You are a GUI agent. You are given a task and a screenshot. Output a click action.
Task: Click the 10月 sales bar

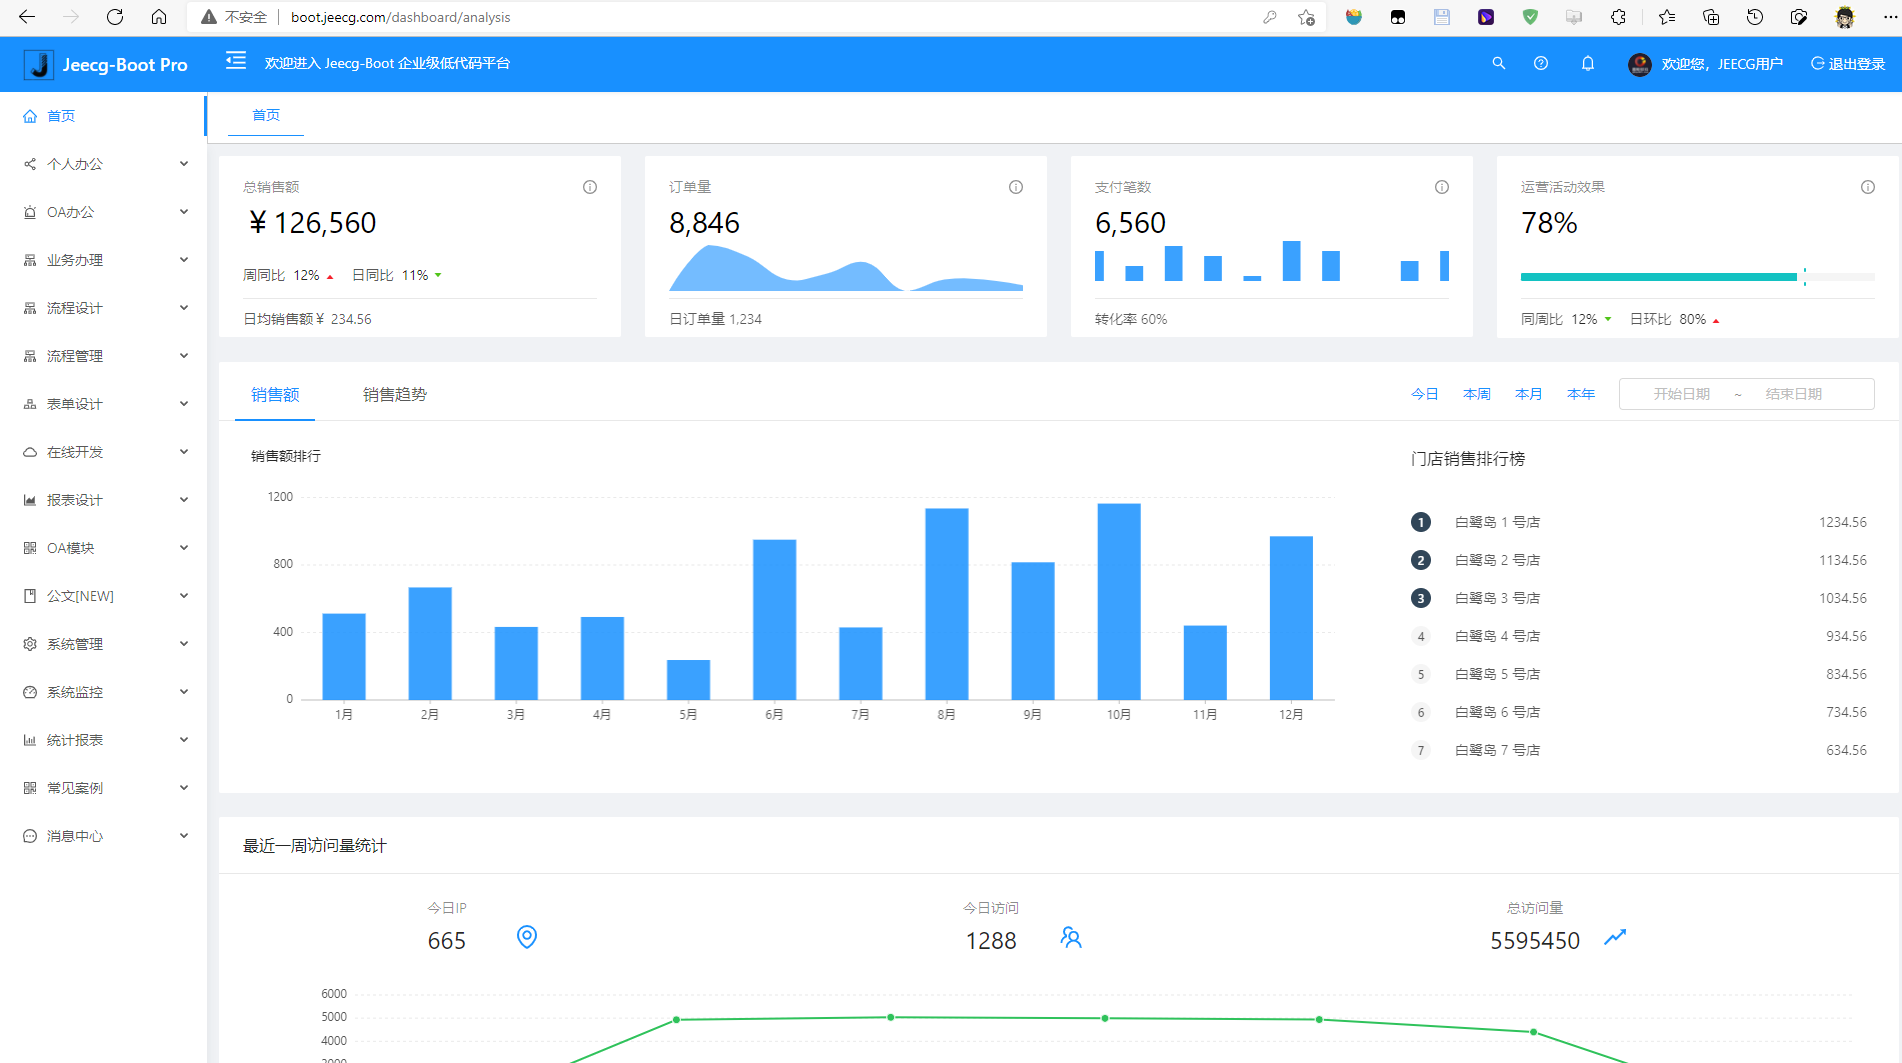pyautogui.click(x=1119, y=601)
